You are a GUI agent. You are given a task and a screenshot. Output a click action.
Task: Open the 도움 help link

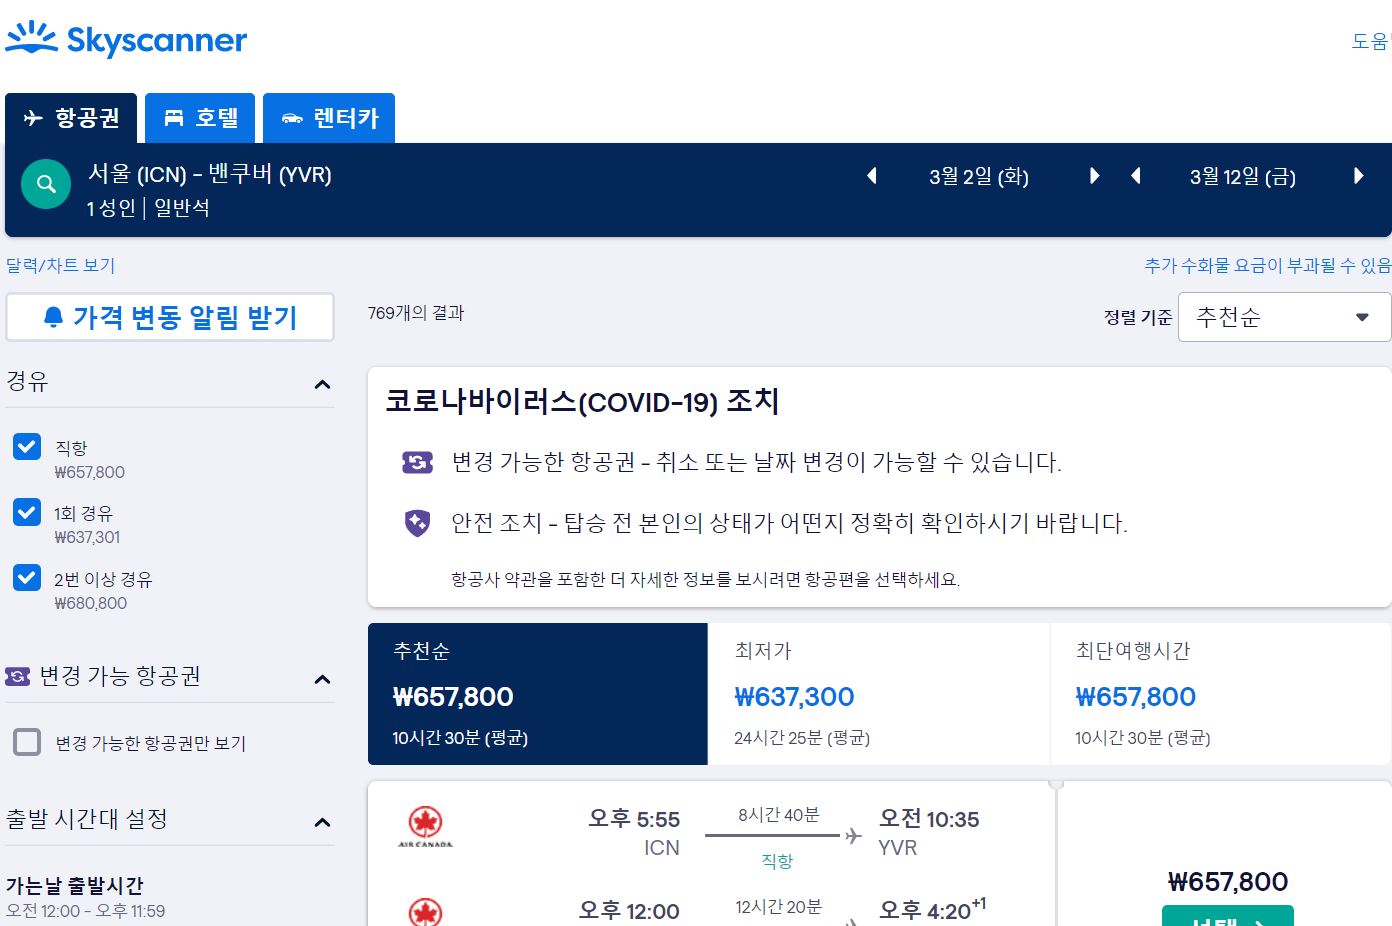tap(1371, 41)
